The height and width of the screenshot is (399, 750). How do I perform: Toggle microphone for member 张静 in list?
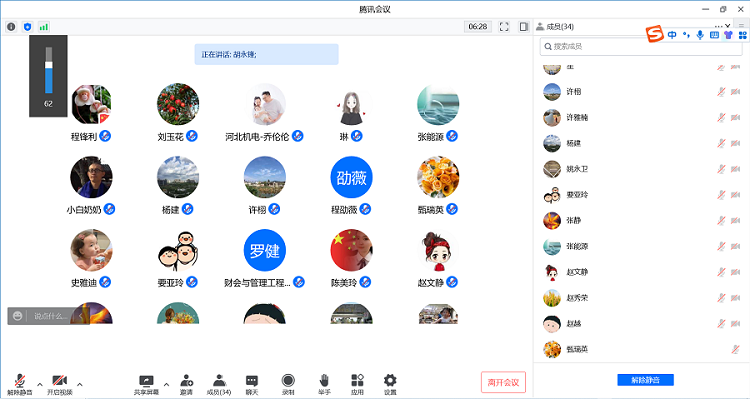pos(721,221)
